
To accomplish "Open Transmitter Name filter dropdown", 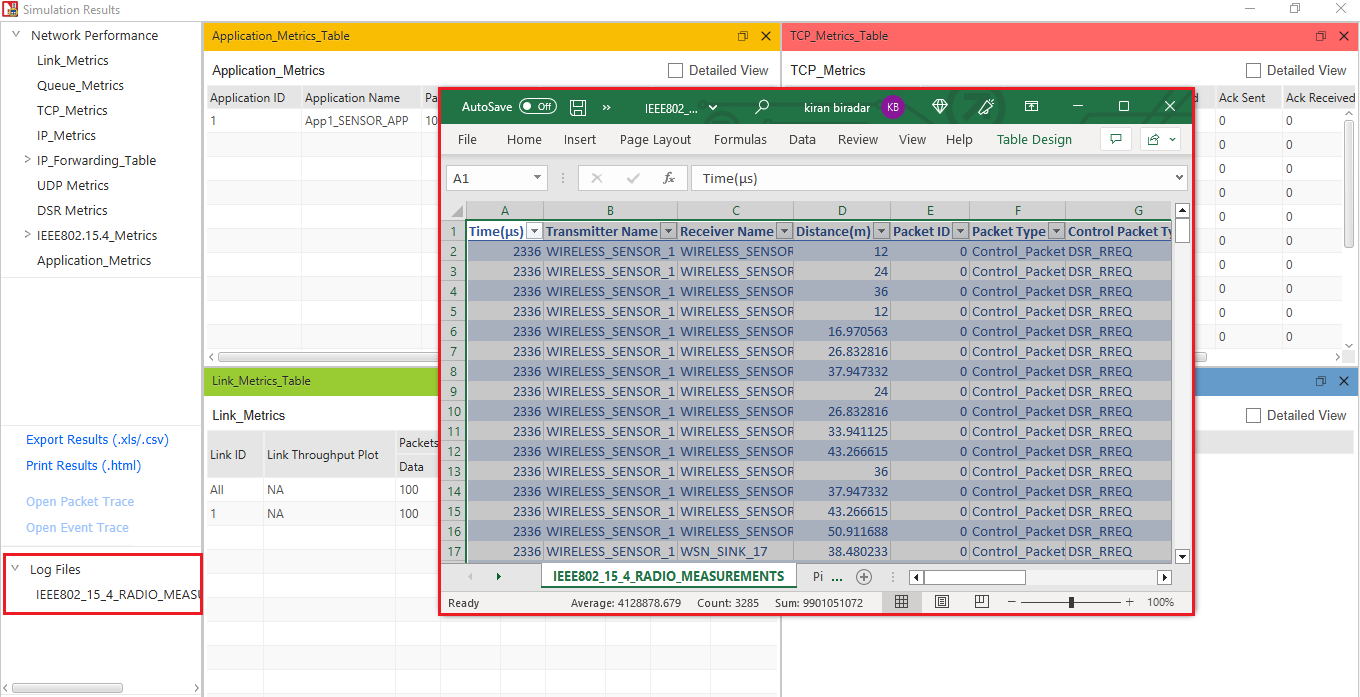I will pos(668,231).
